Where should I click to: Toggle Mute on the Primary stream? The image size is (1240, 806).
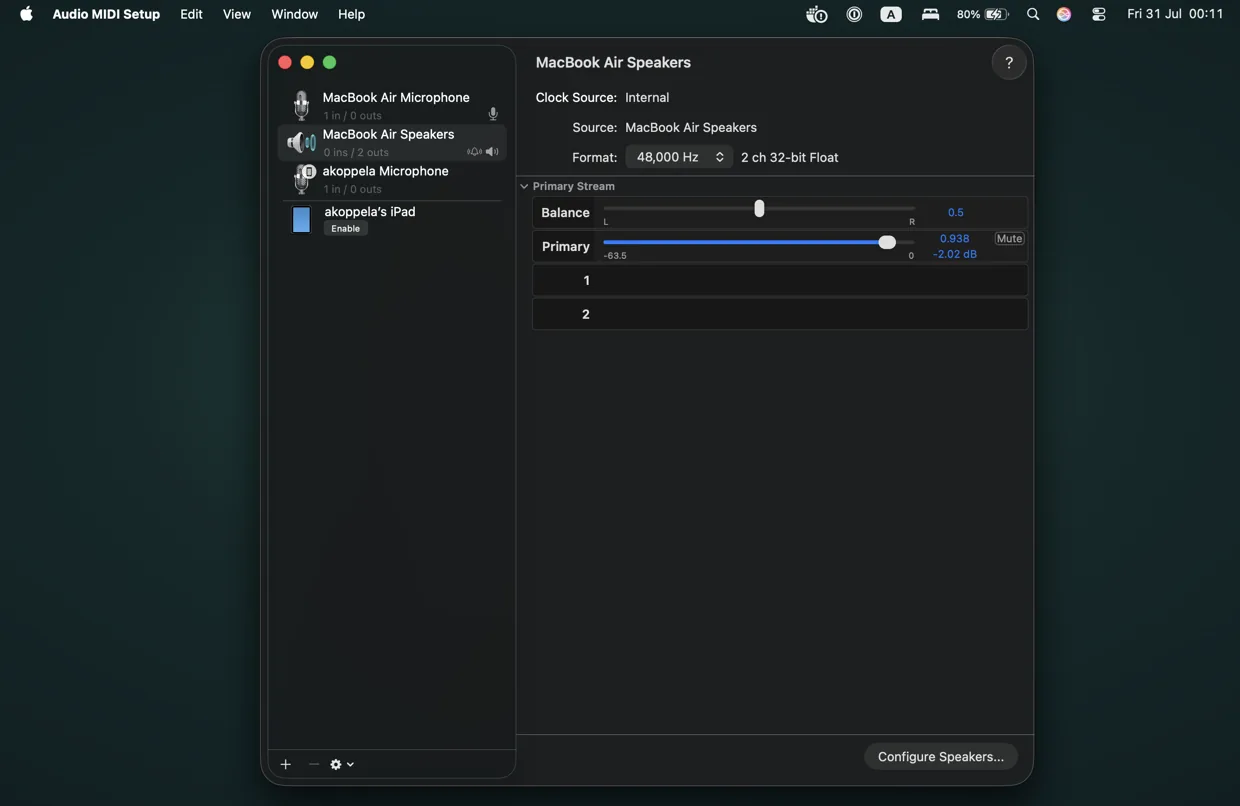click(1009, 238)
